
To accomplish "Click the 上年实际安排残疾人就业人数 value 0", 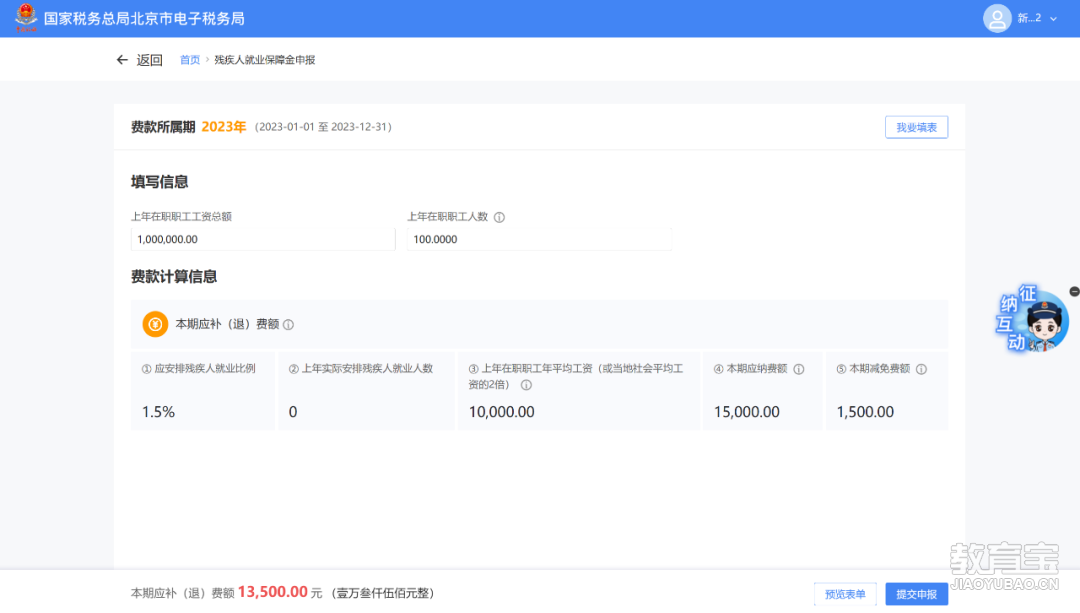I will coord(293,412).
